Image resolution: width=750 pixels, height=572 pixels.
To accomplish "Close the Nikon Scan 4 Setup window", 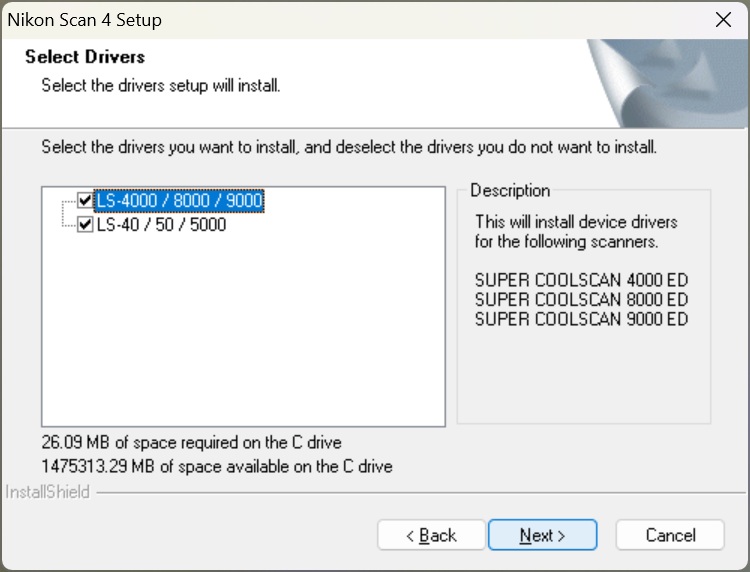I will coord(723,20).
